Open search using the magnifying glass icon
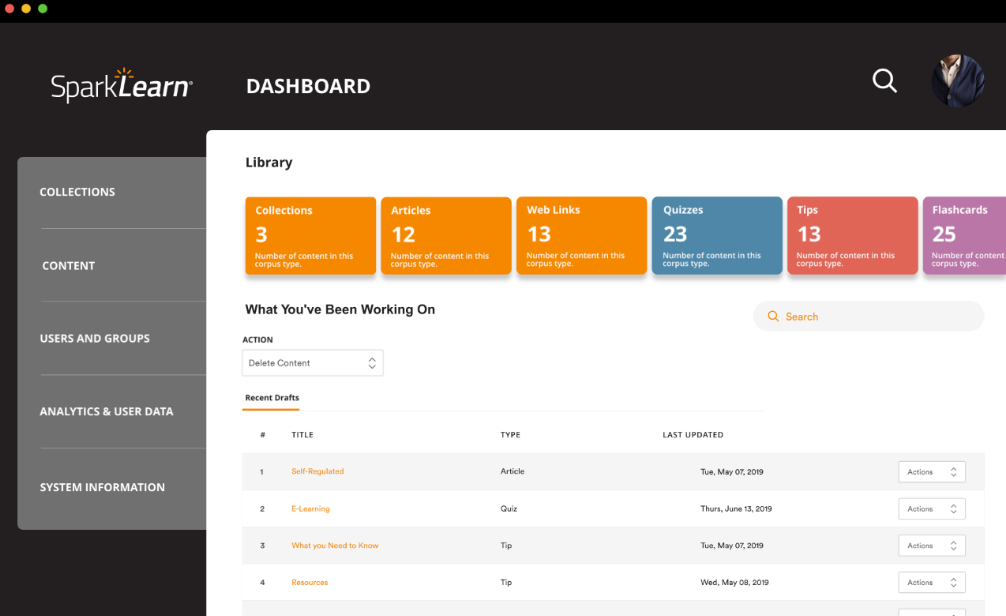This screenshot has height=616, width=1006. (x=884, y=81)
